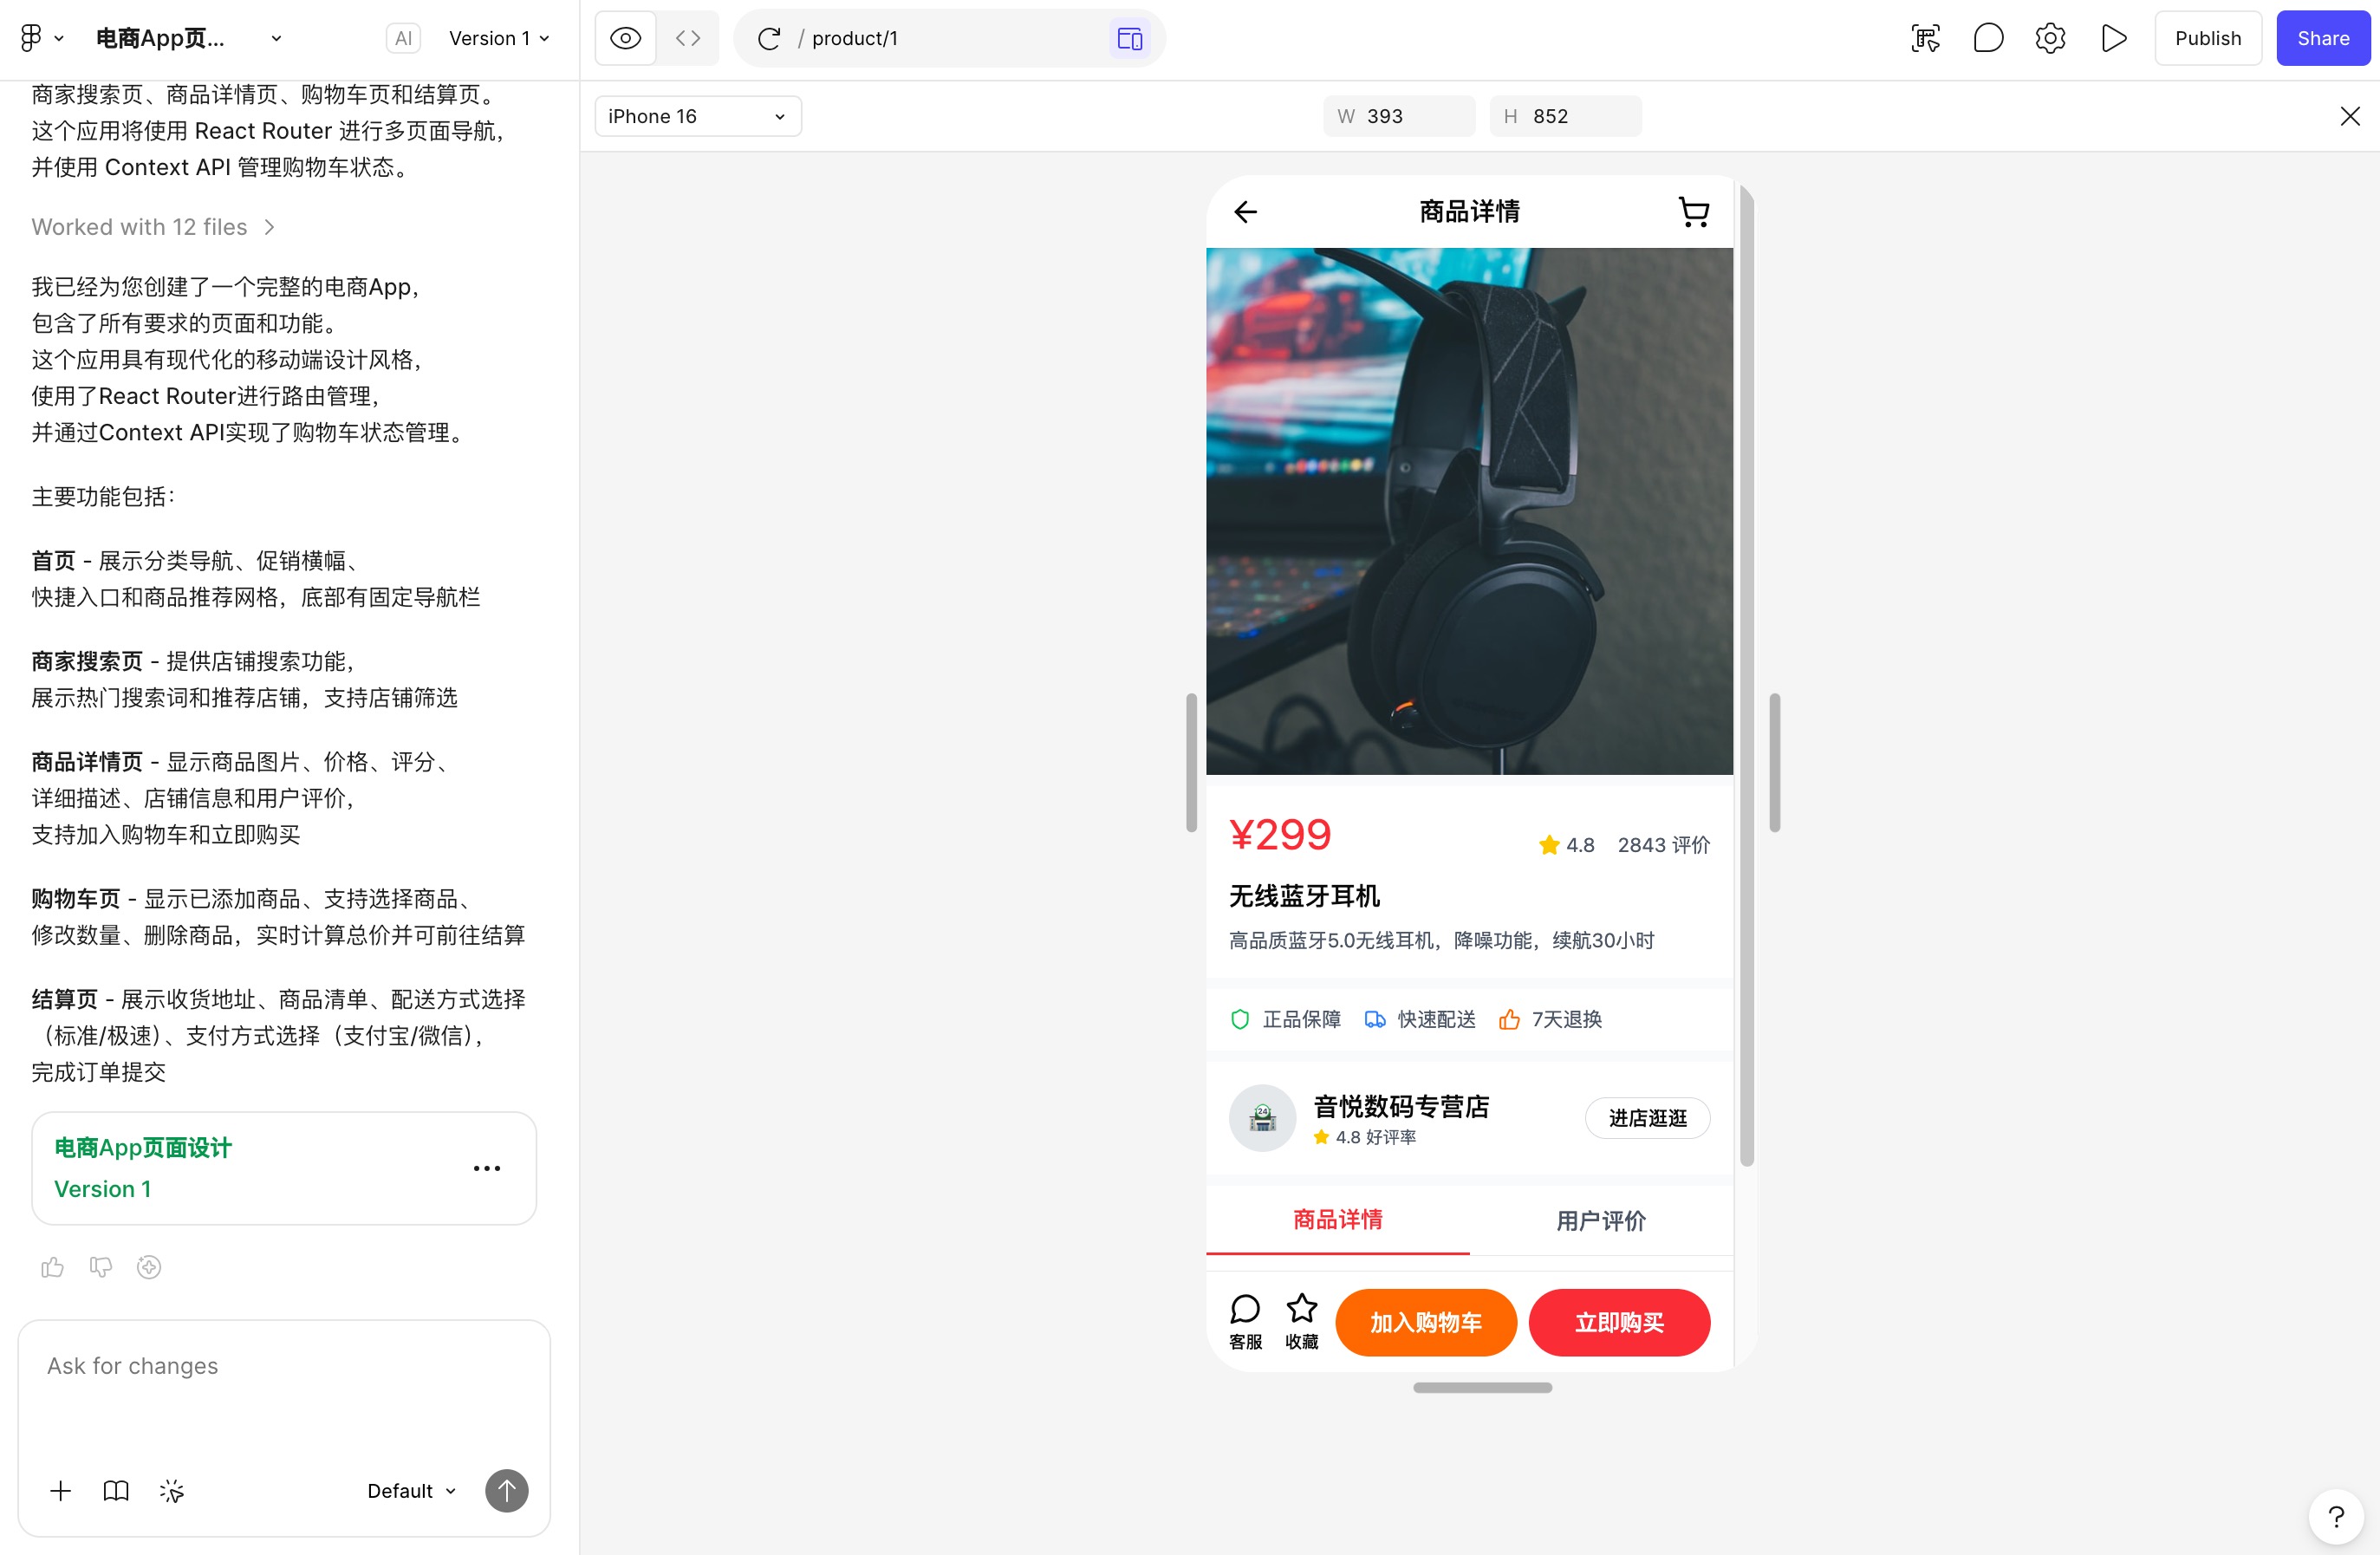Switch to code view icon

[x=688, y=38]
